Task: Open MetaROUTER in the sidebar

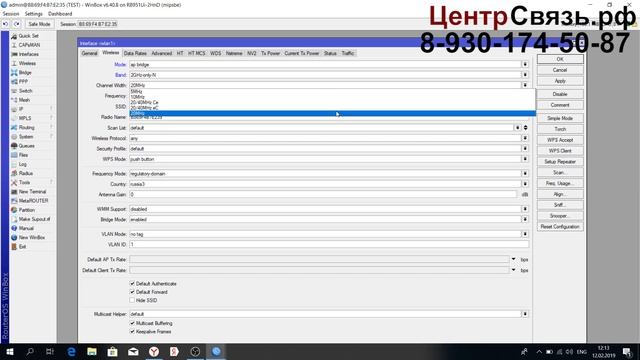Action: (x=33, y=201)
